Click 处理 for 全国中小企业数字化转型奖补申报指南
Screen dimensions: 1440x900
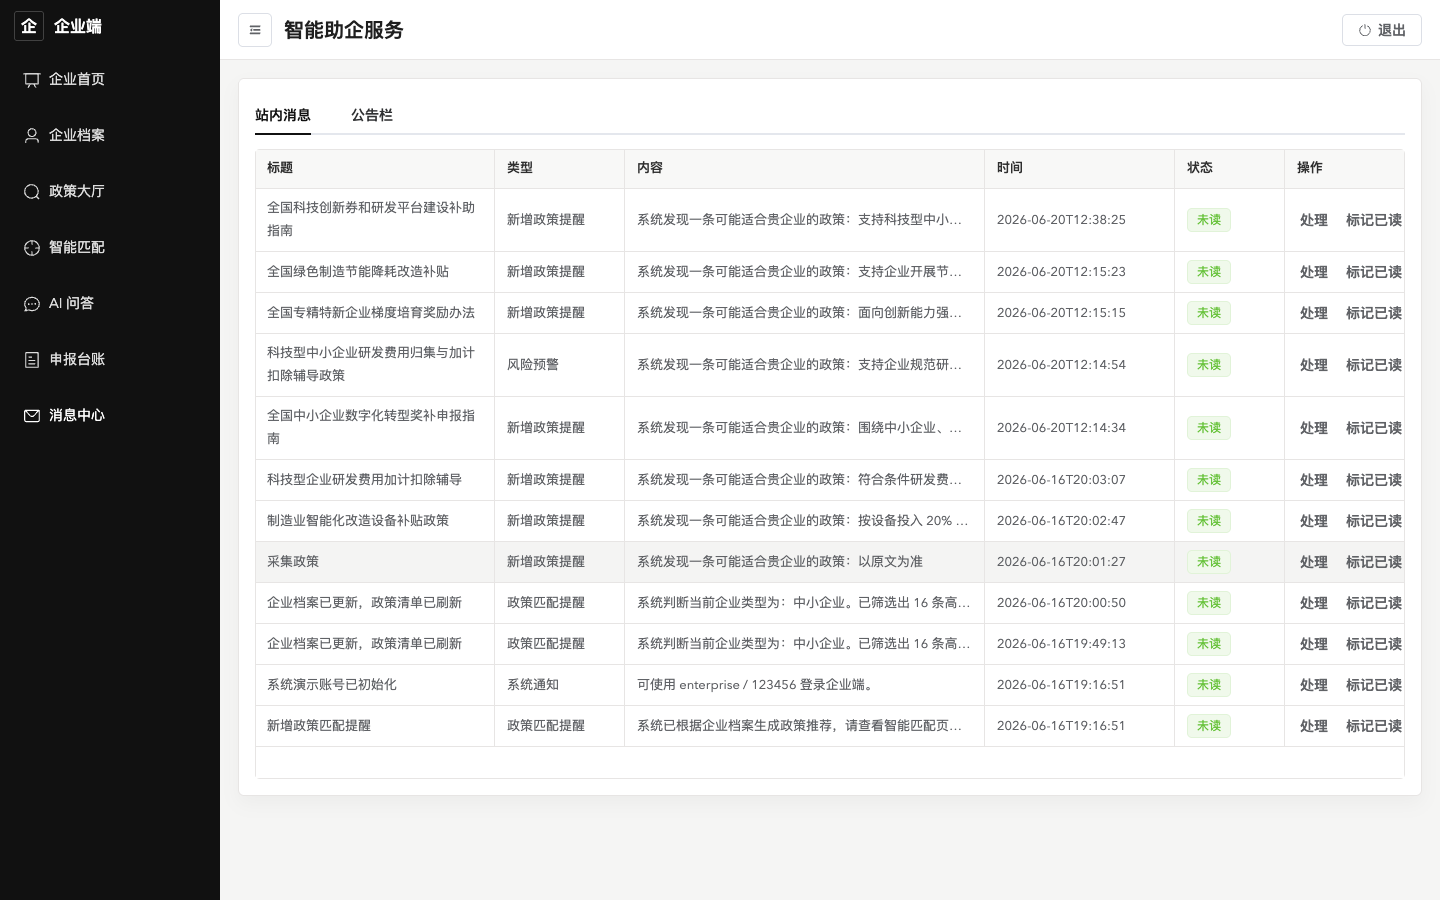pyautogui.click(x=1314, y=428)
